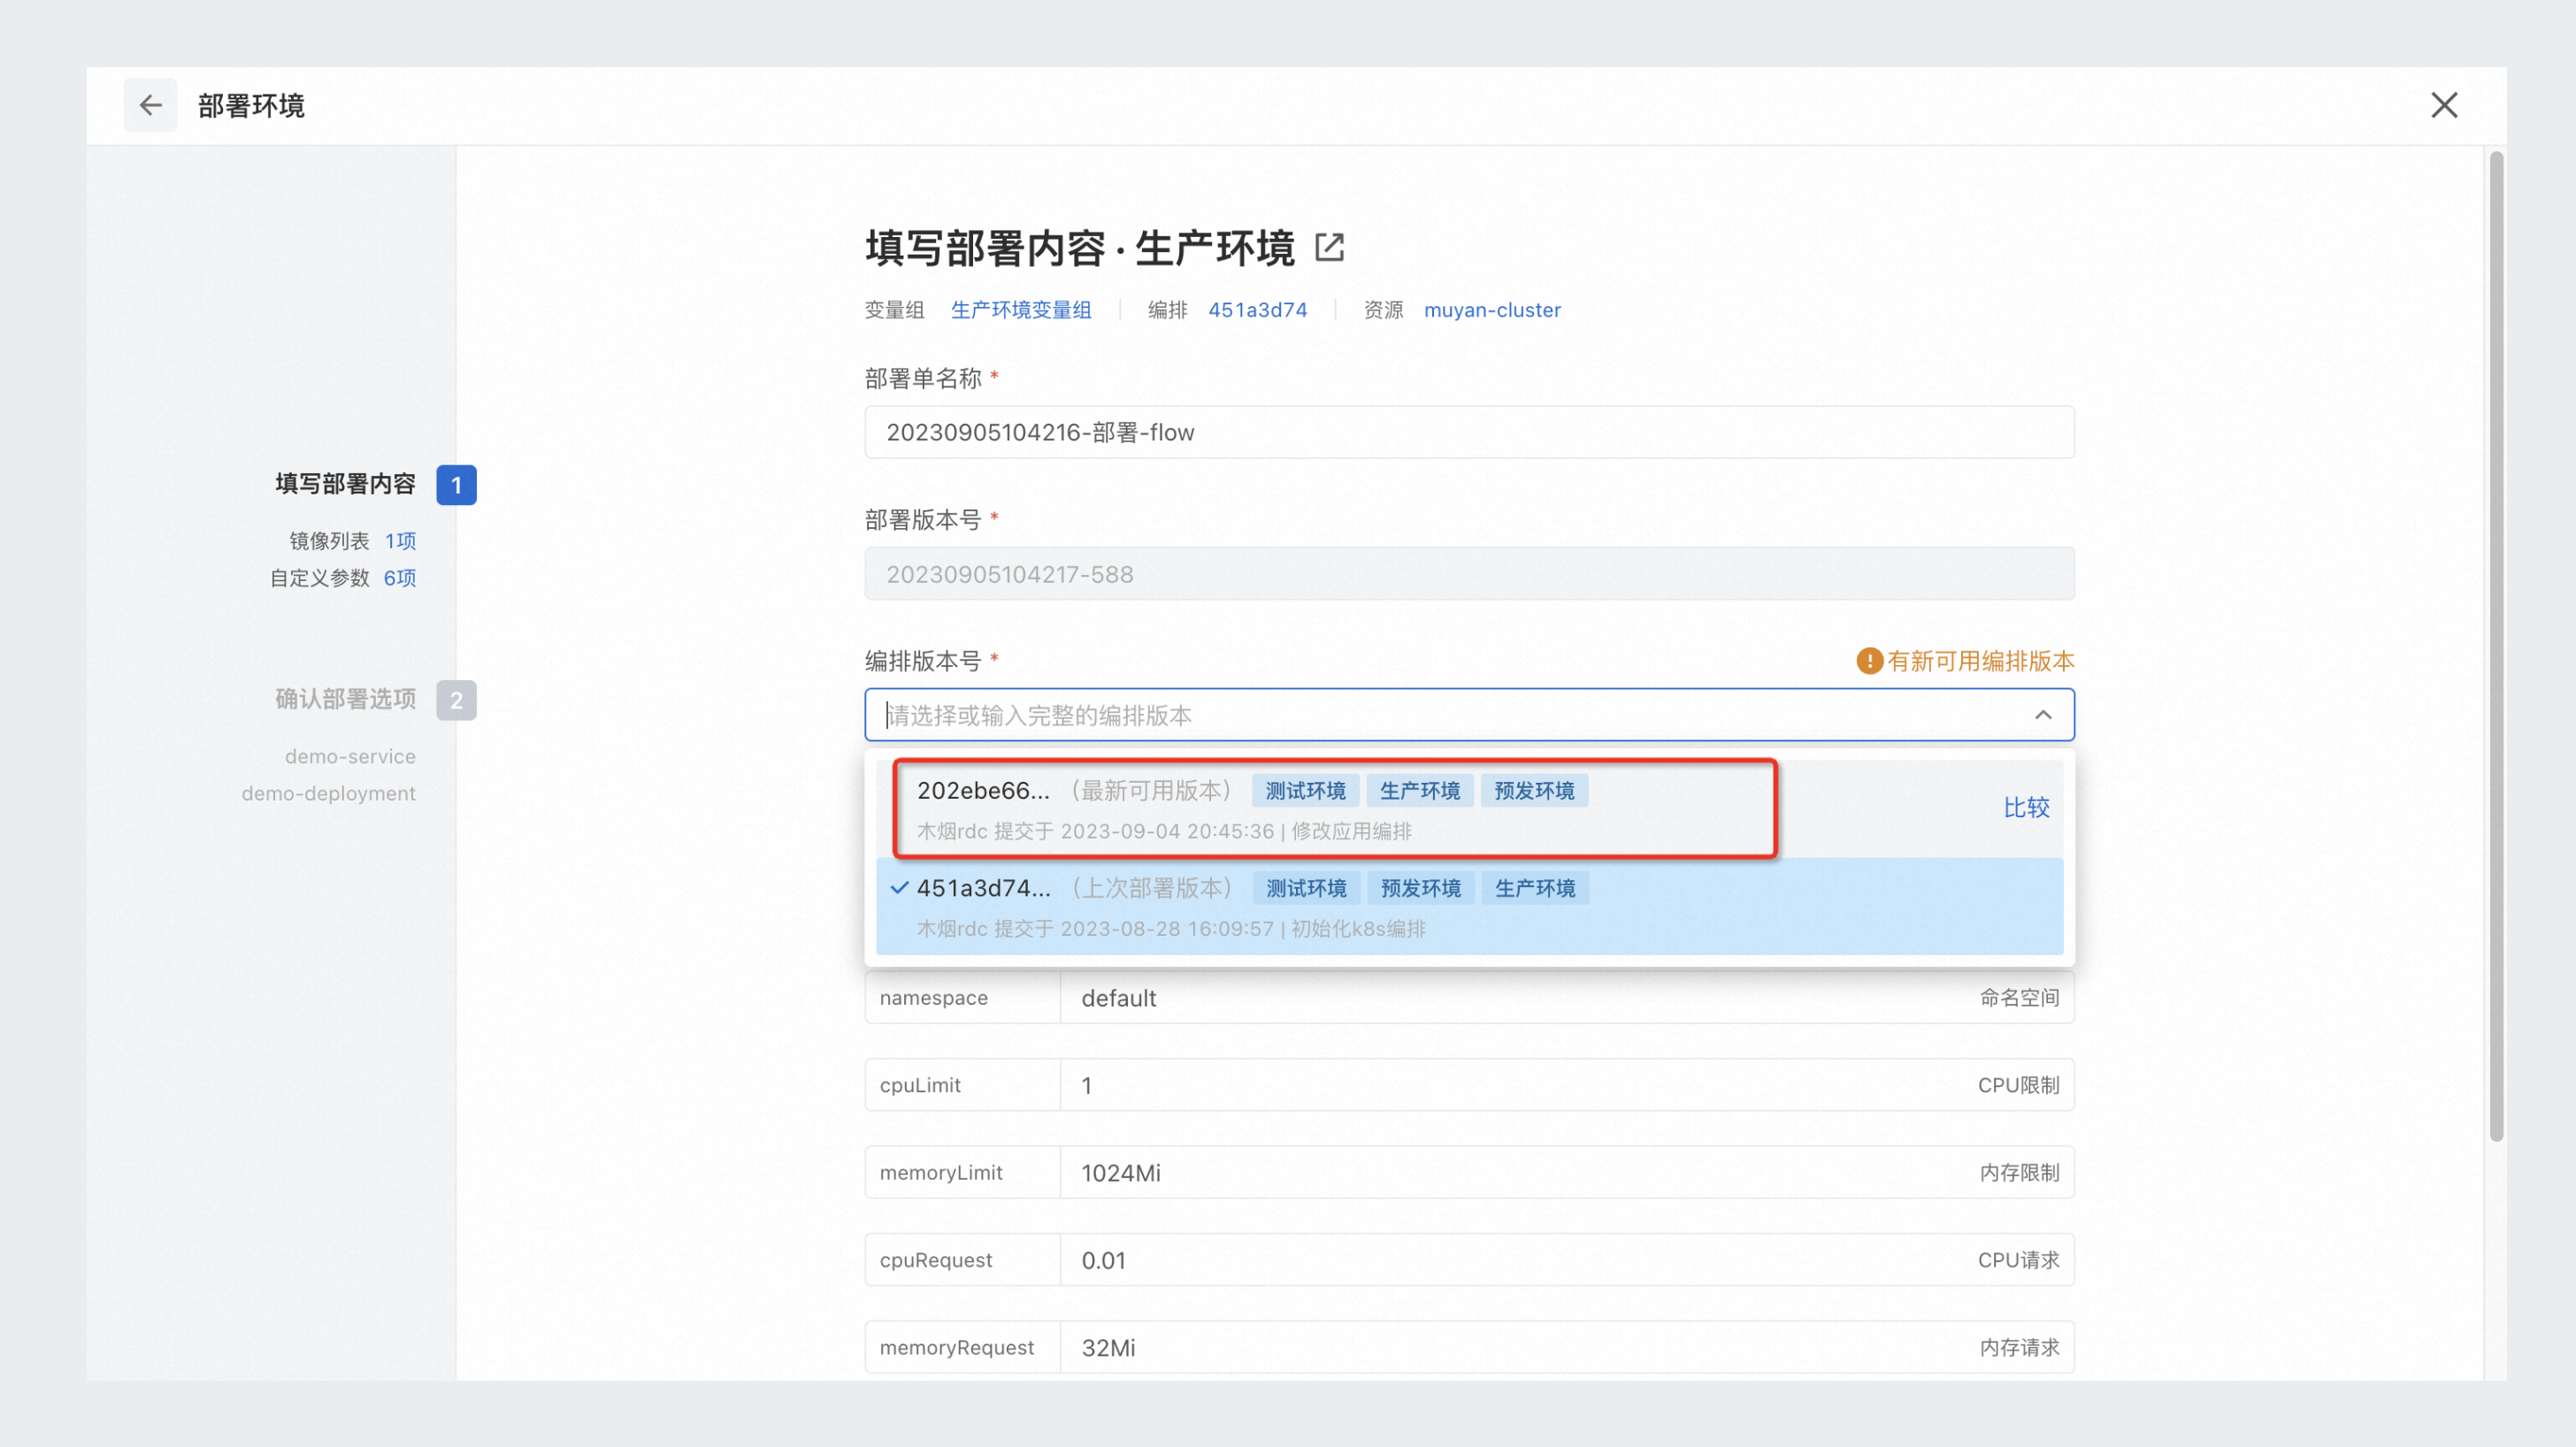Click the 测试环境 tag on 202ebe66 row
The height and width of the screenshot is (1447, 2576).
tap(1305, 791)
